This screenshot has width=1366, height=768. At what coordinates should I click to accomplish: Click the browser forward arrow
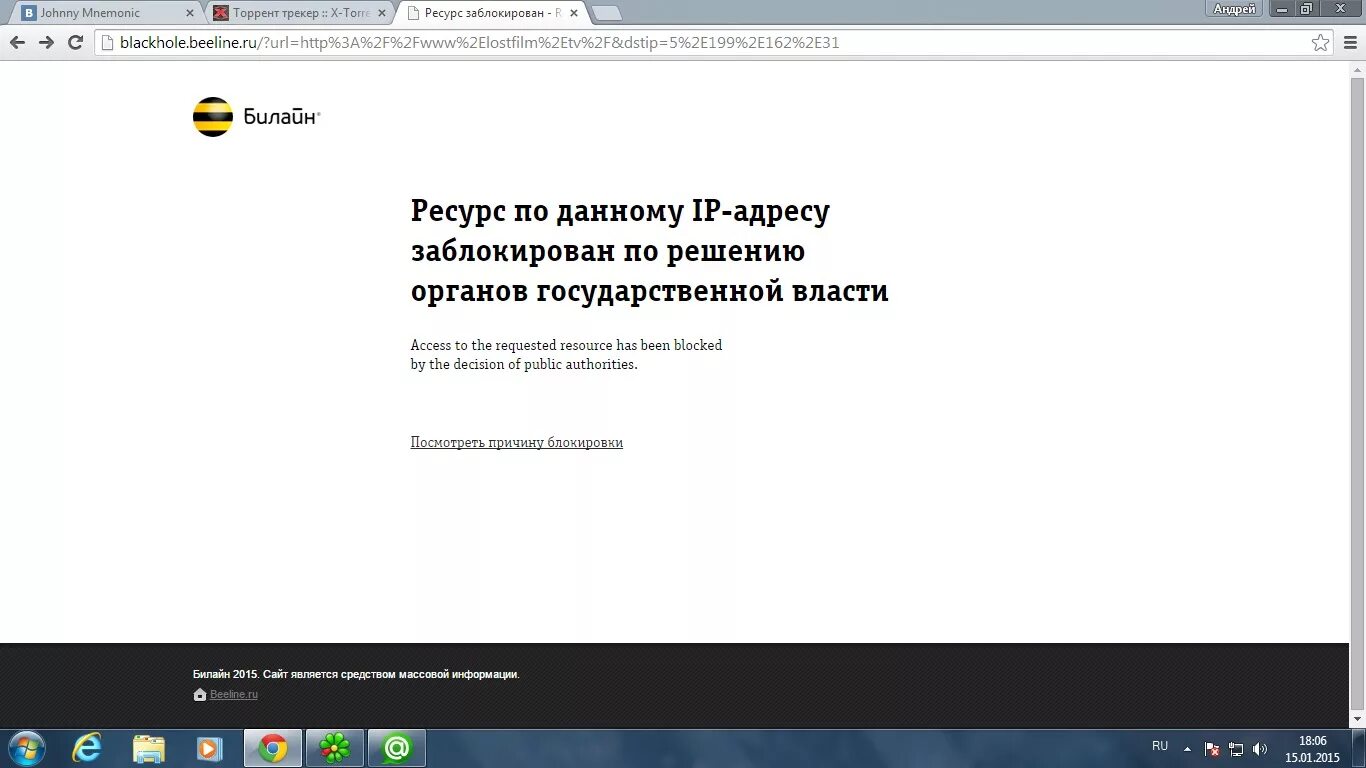pyautogui.click(x=46, y=42)
